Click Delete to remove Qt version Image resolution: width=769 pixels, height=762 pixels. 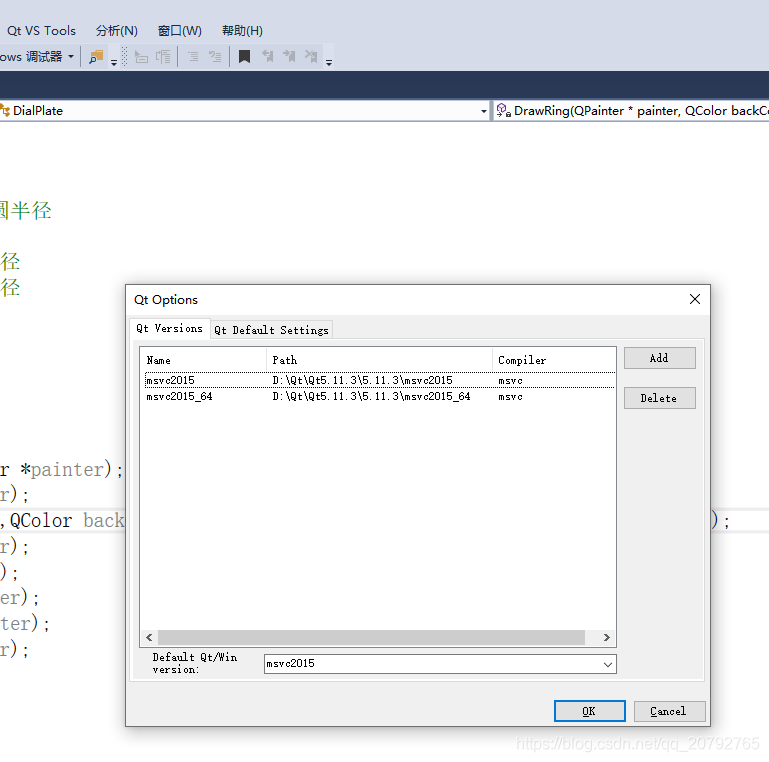coord(660,399)
